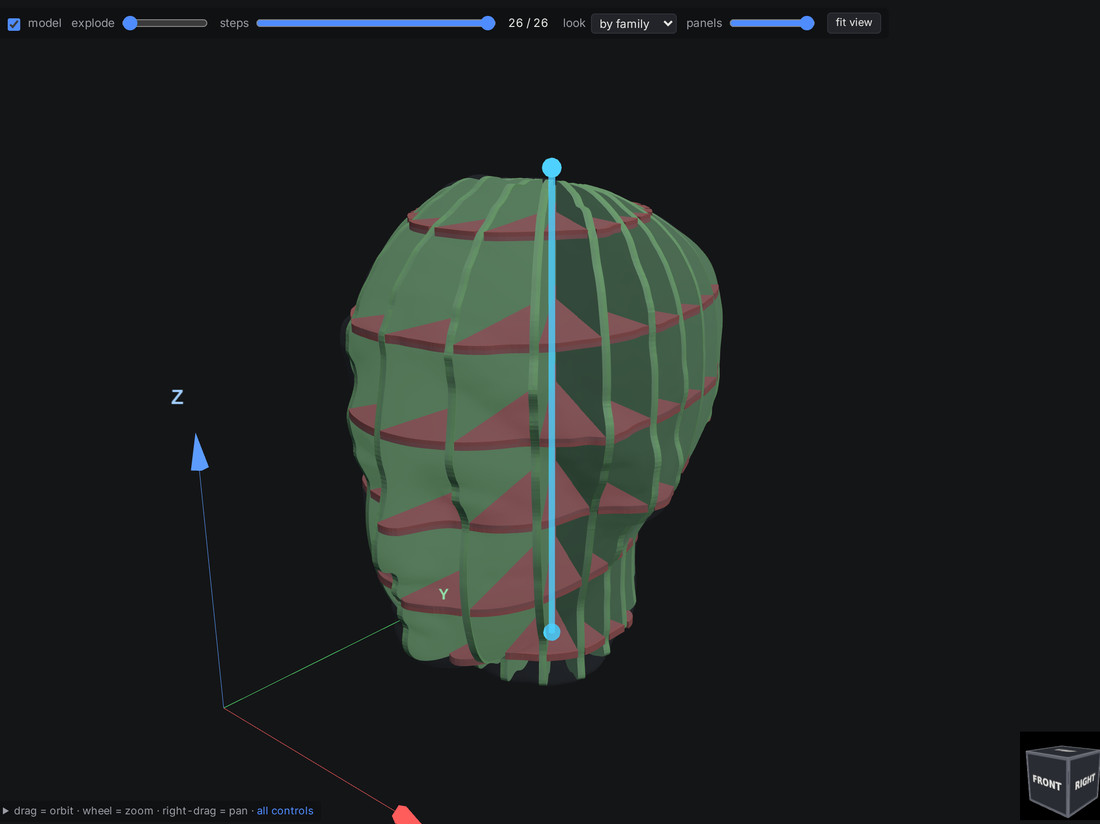Click the Z axis label
The height and width of the screenshot is (824, 1100).
click(177, 398)
